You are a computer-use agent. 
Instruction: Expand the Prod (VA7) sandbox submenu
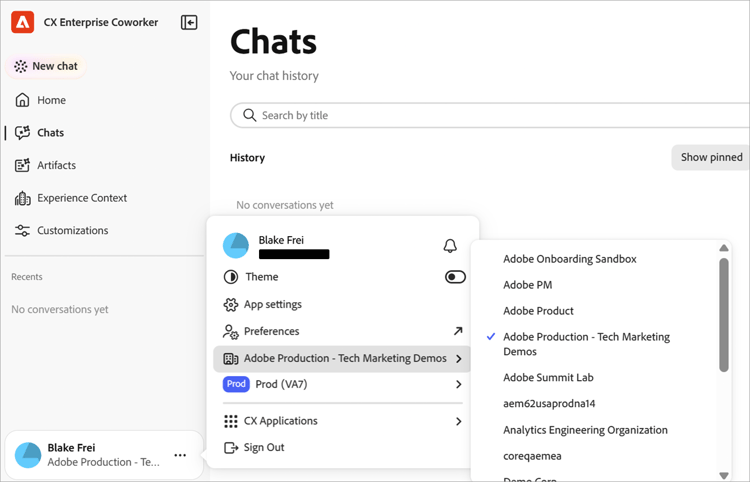342,384
